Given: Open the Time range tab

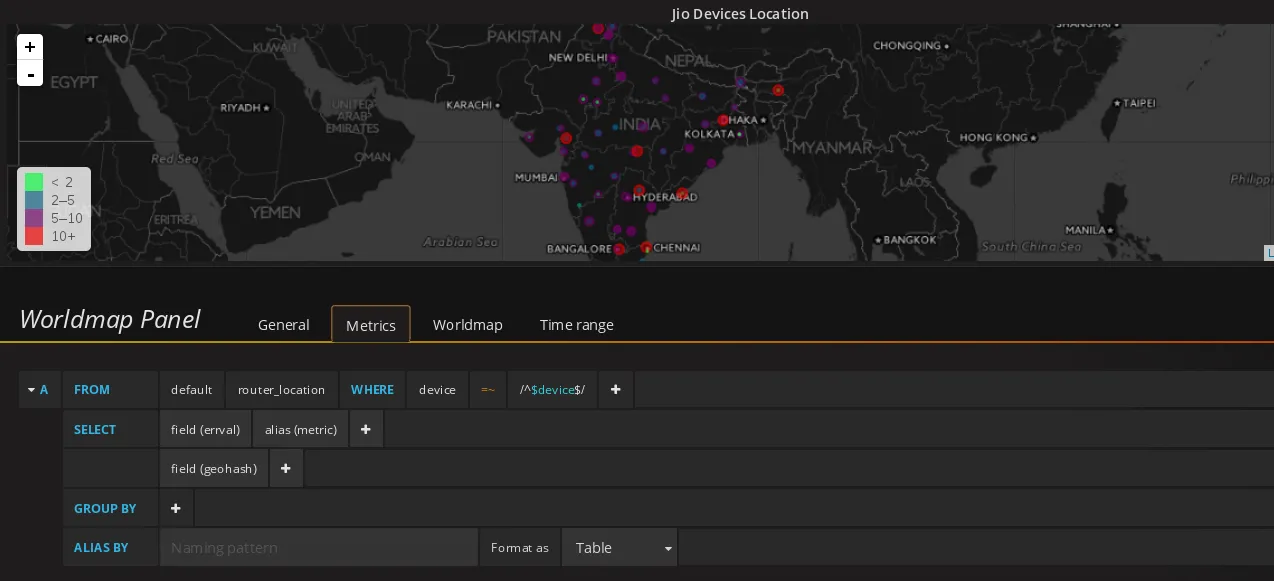Looking at the screenshot, I should pos(576,324).
